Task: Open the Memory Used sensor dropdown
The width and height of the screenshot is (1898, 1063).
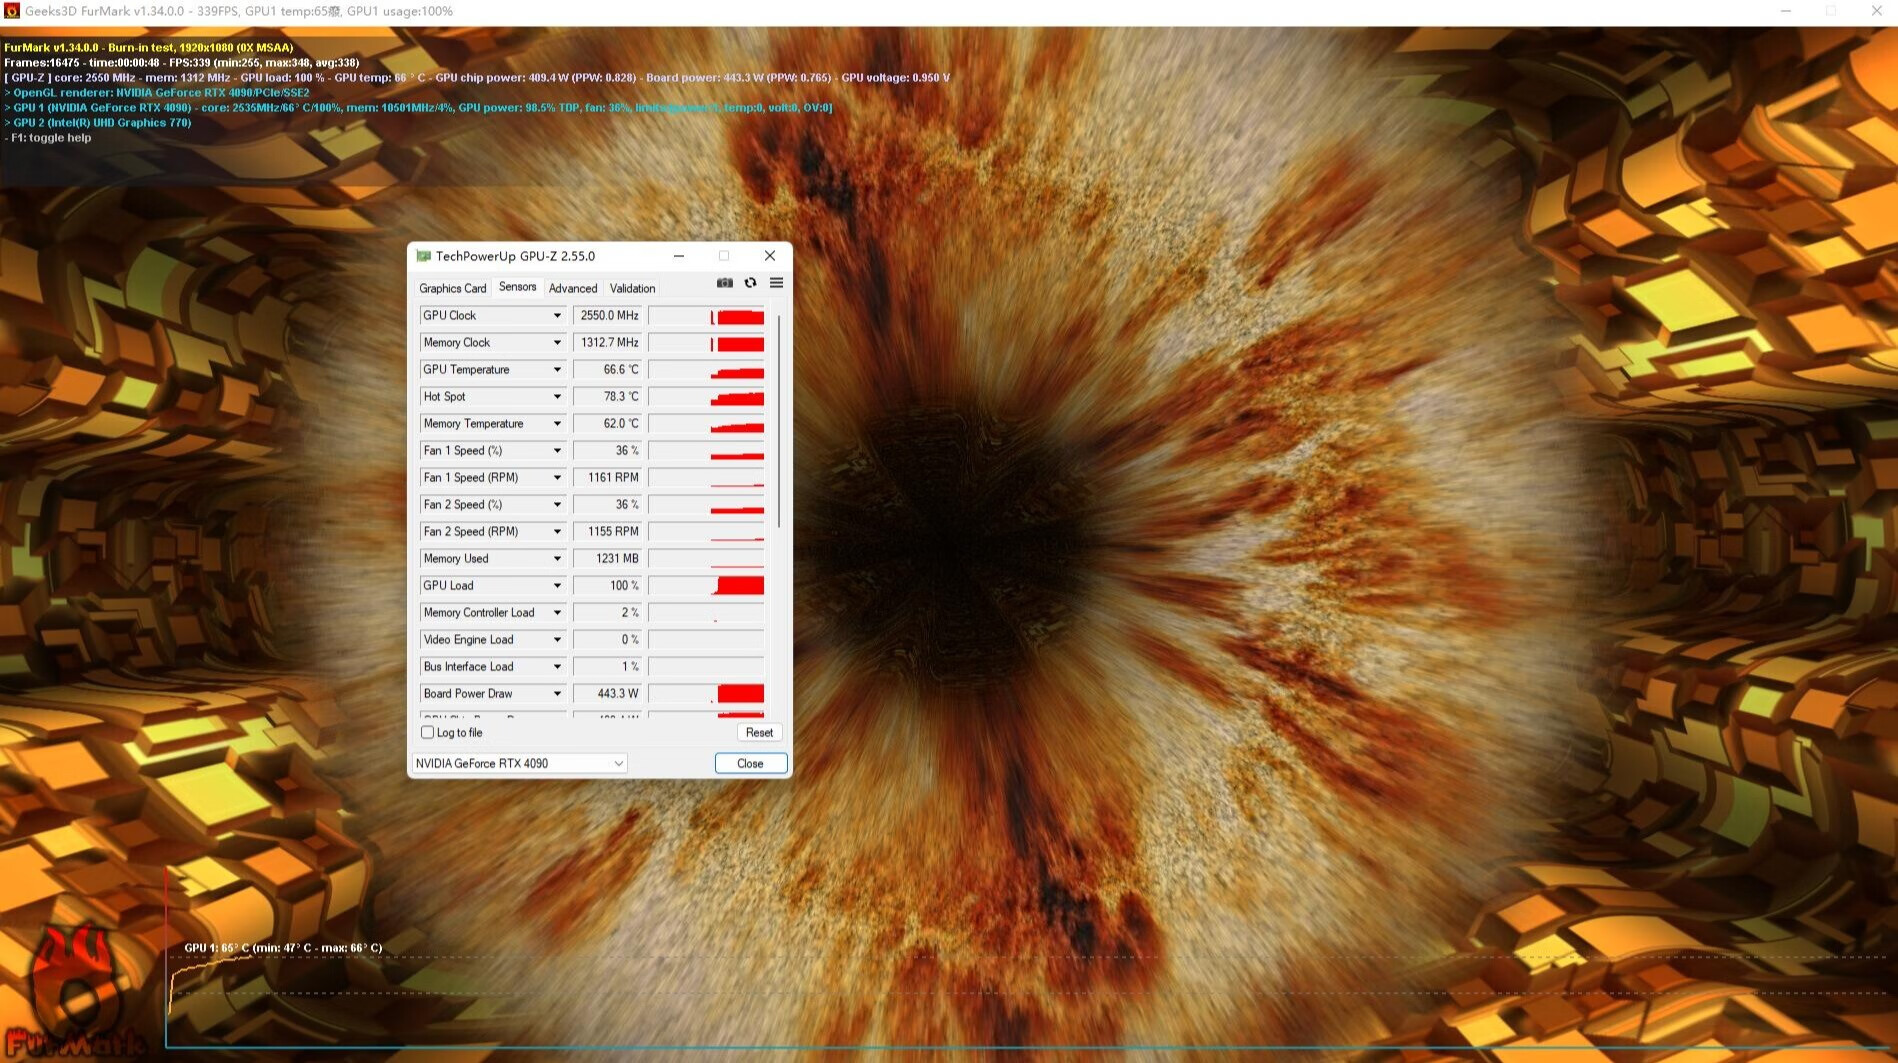Action: (557, 559)
